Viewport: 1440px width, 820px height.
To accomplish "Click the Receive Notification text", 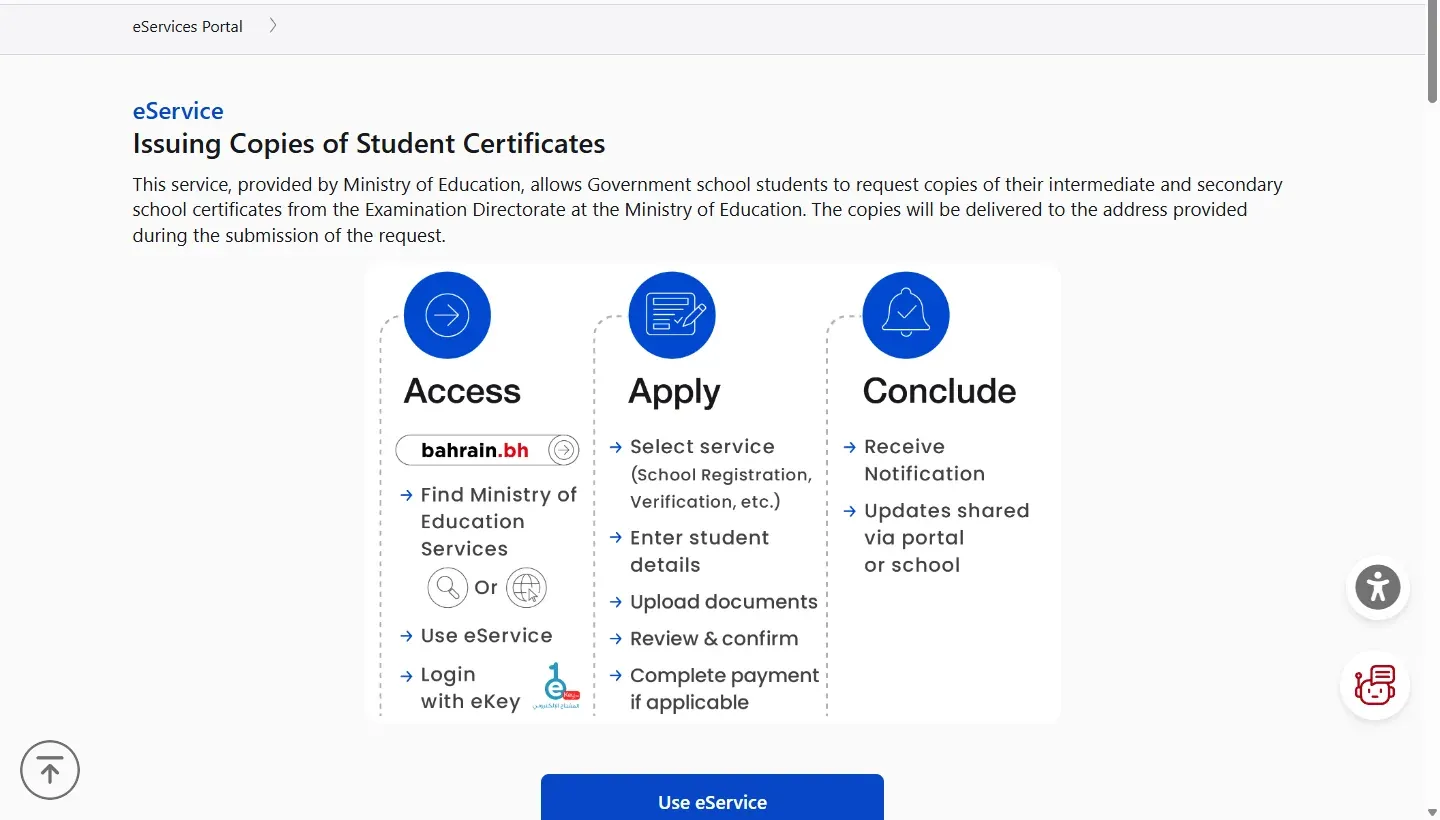I will click(x=924, y=460).
